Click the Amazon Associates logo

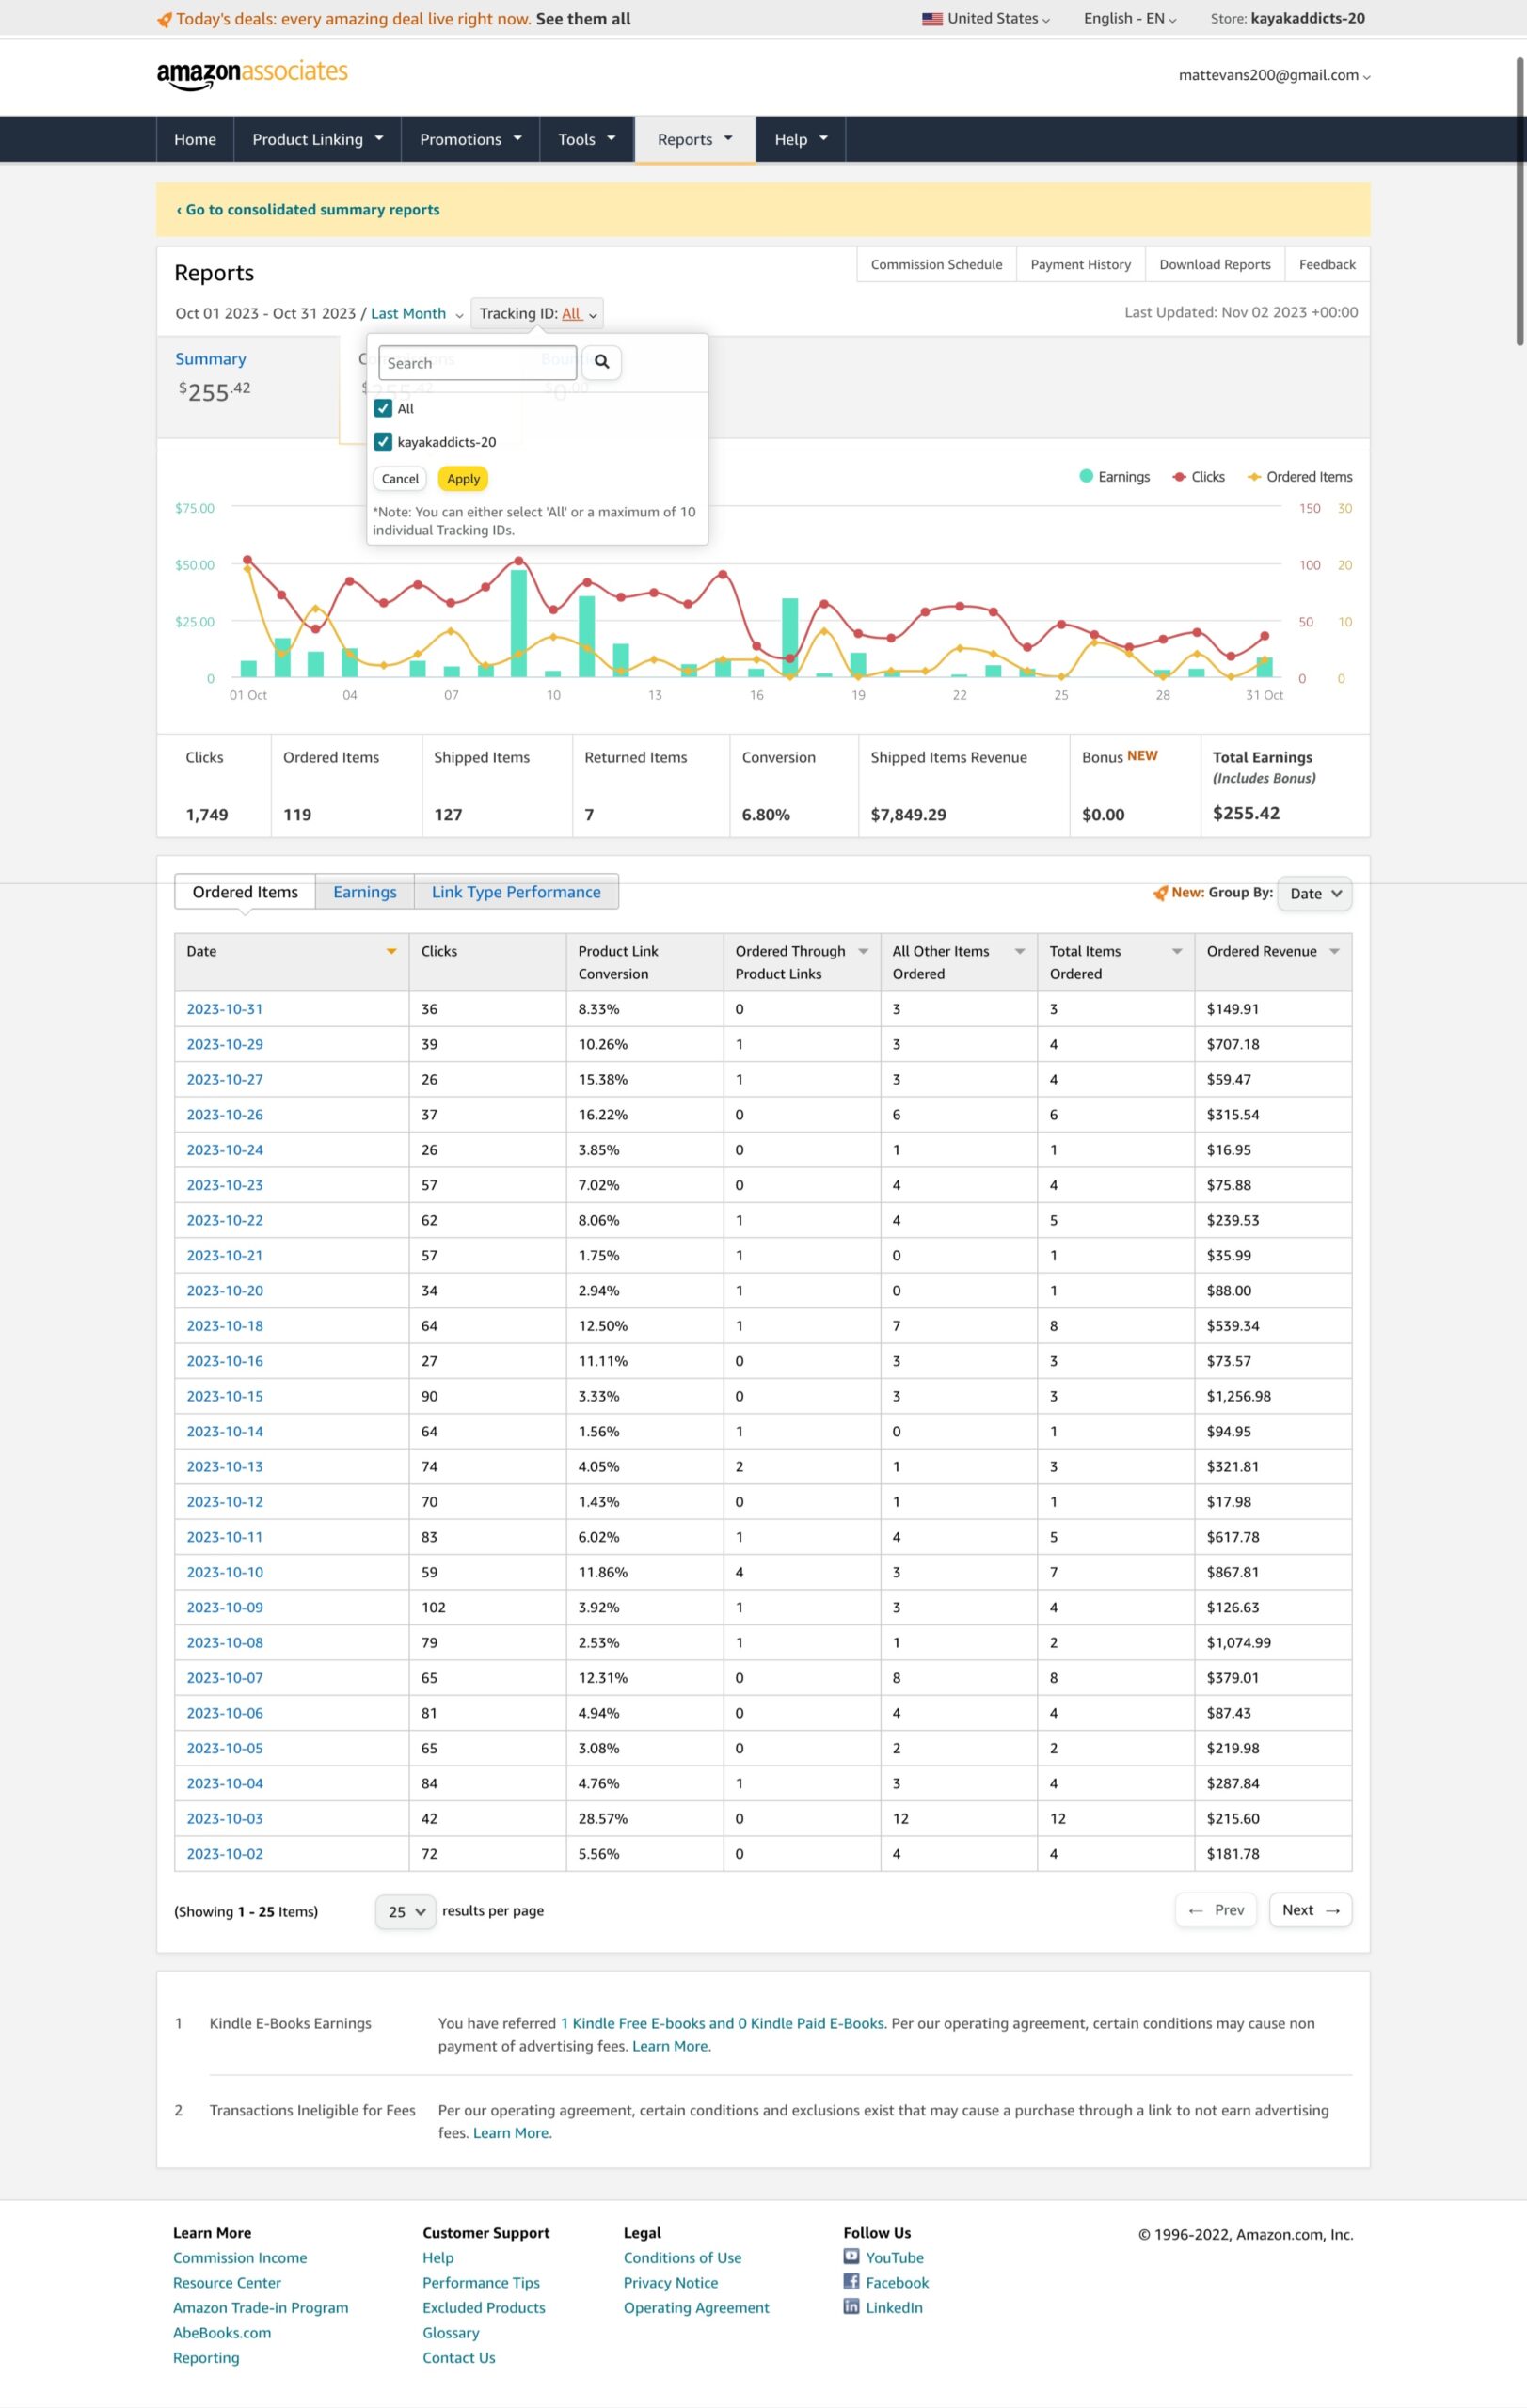pos(252,74)
